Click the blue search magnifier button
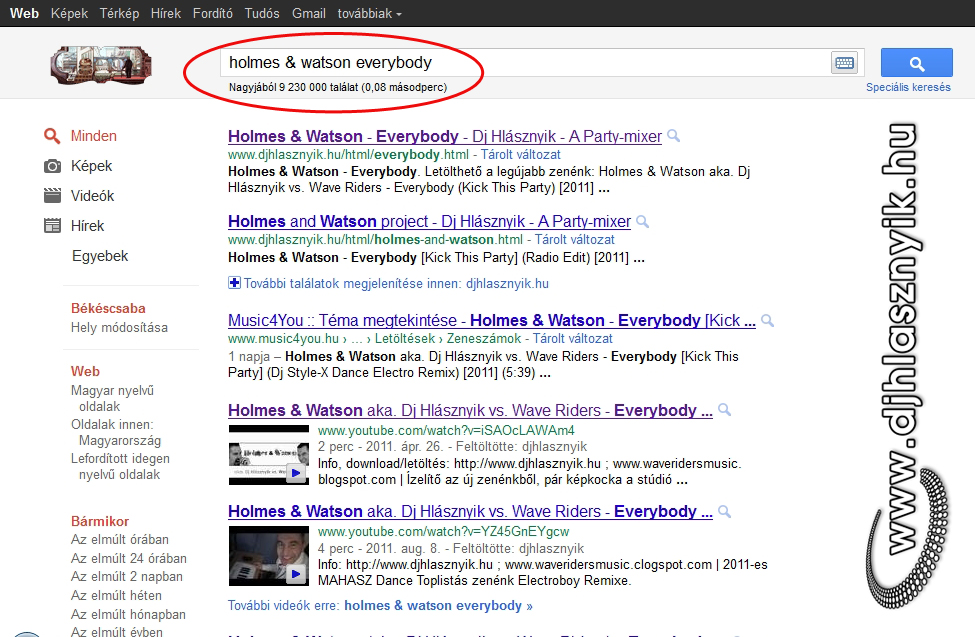Screen dimensions: 975x637 point(917,63)
